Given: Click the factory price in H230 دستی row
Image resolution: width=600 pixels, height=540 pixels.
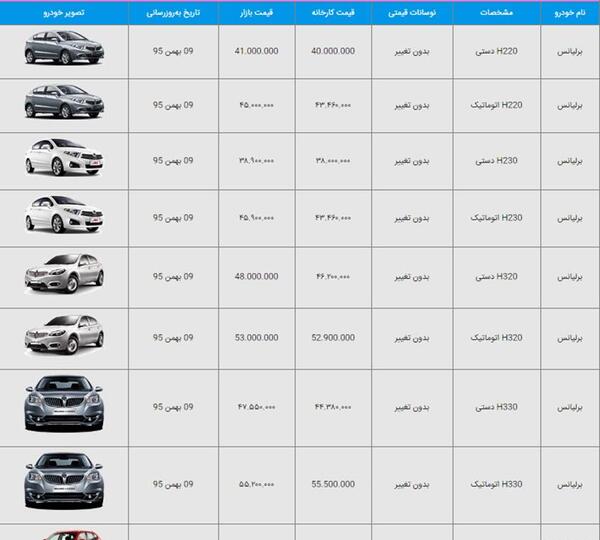Looking at the screenshot, I should click(x=333, y=161).
